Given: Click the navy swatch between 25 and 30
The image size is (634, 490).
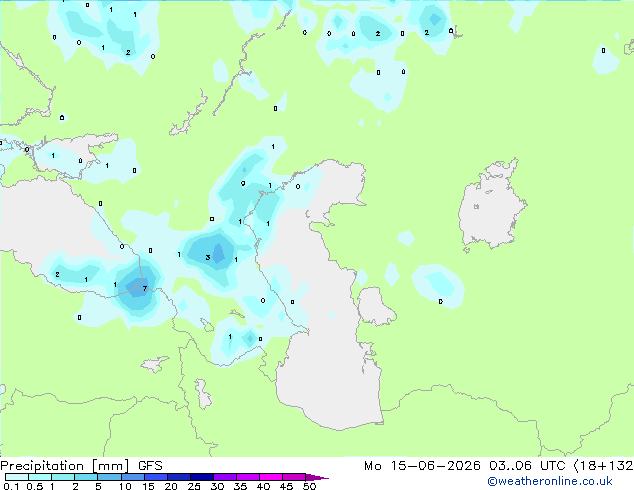Looking at the screenshot, I should click(201, 477).
